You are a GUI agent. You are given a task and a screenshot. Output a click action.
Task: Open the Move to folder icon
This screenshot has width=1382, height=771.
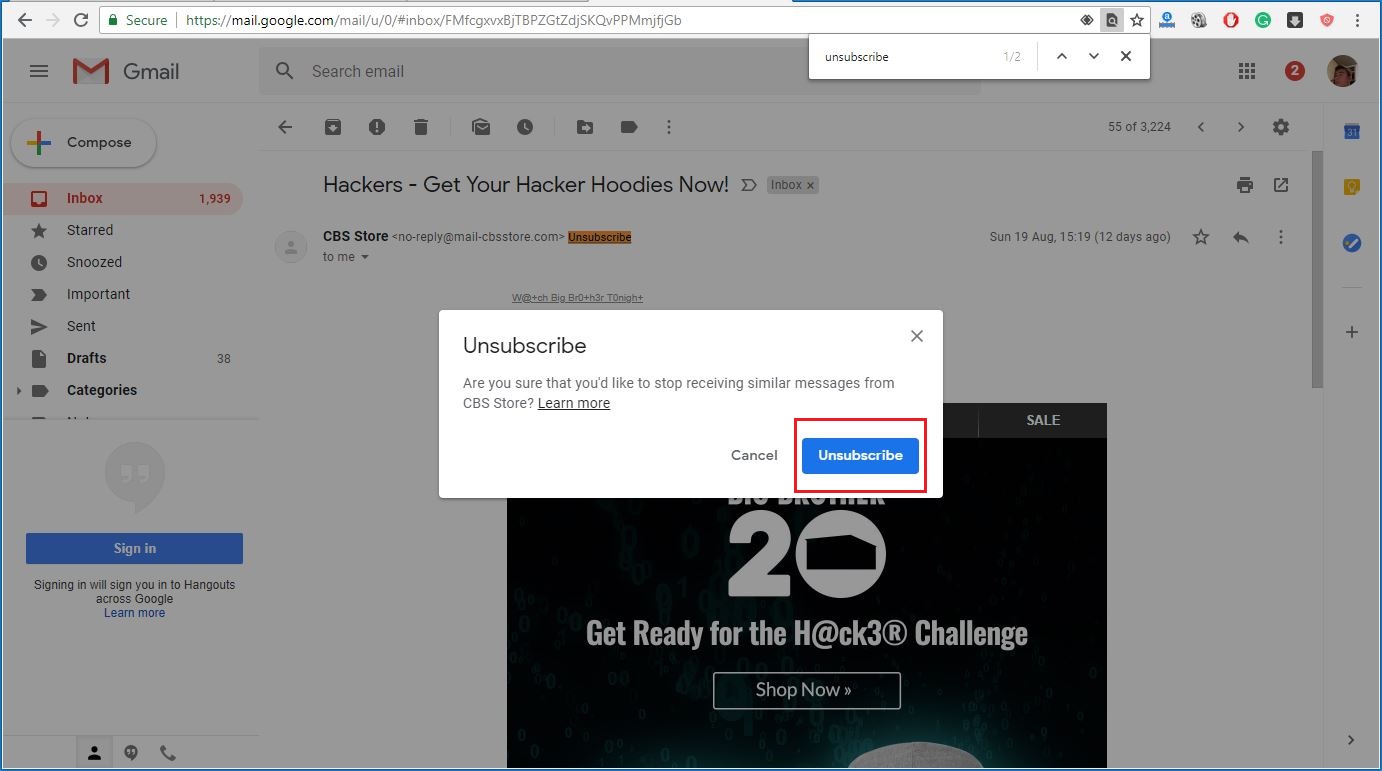pyautogui.click(x=585, y=127)
